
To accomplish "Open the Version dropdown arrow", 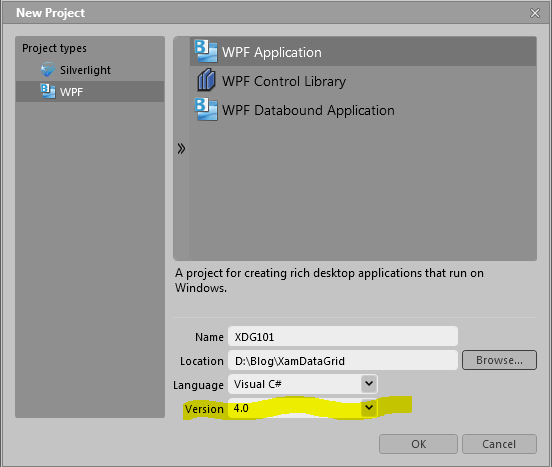I will [x=369, y=408].
